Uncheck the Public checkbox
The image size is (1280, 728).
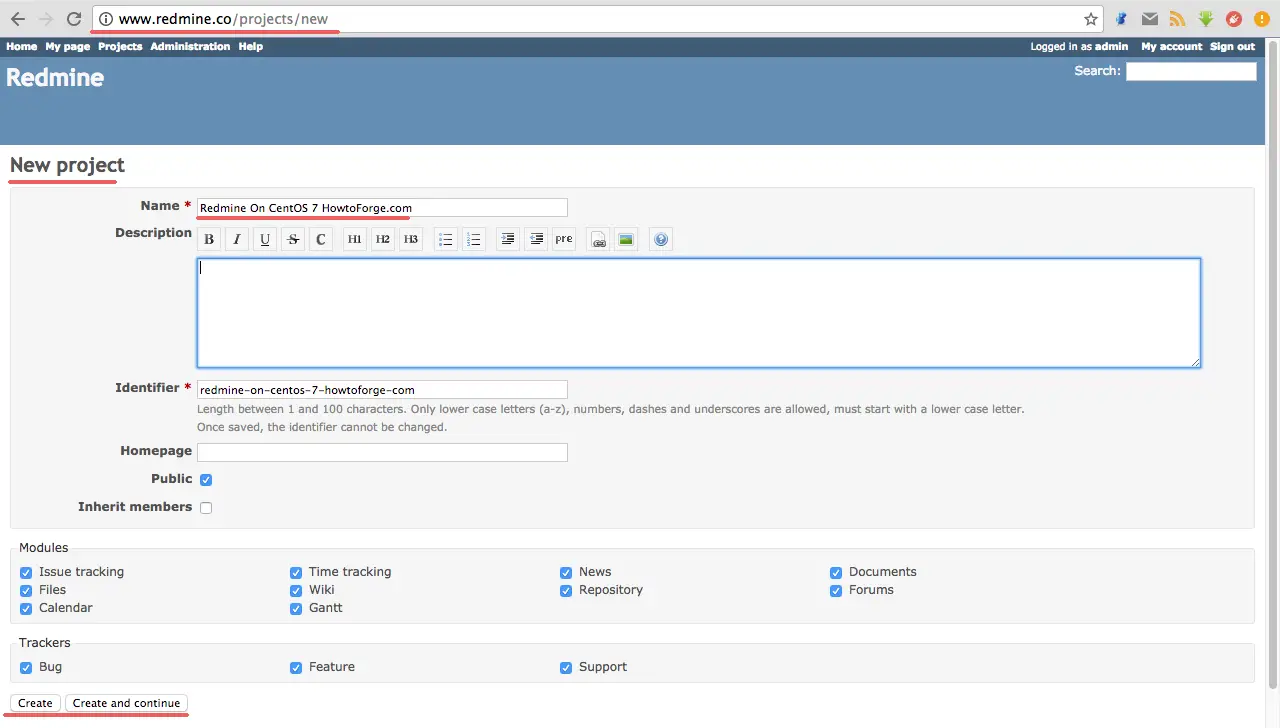click(x=206, y=480)
